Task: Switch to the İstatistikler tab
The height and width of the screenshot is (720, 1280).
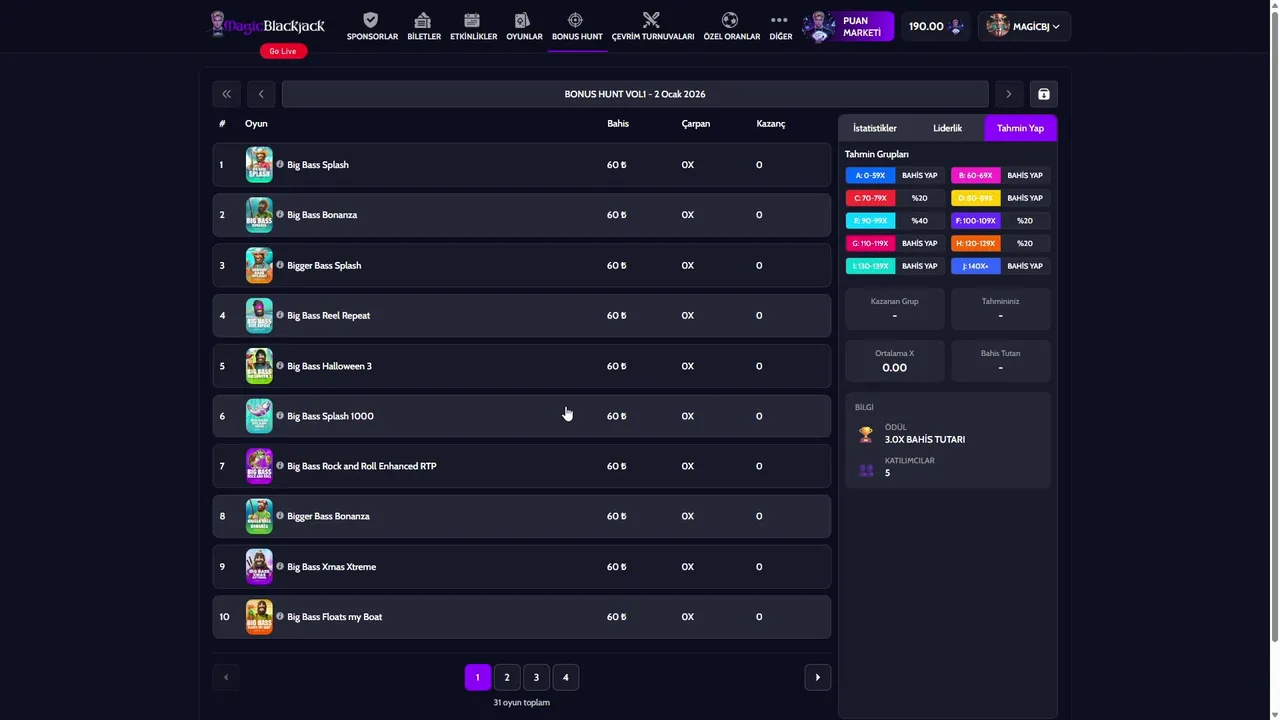Action: pos(875,128)
